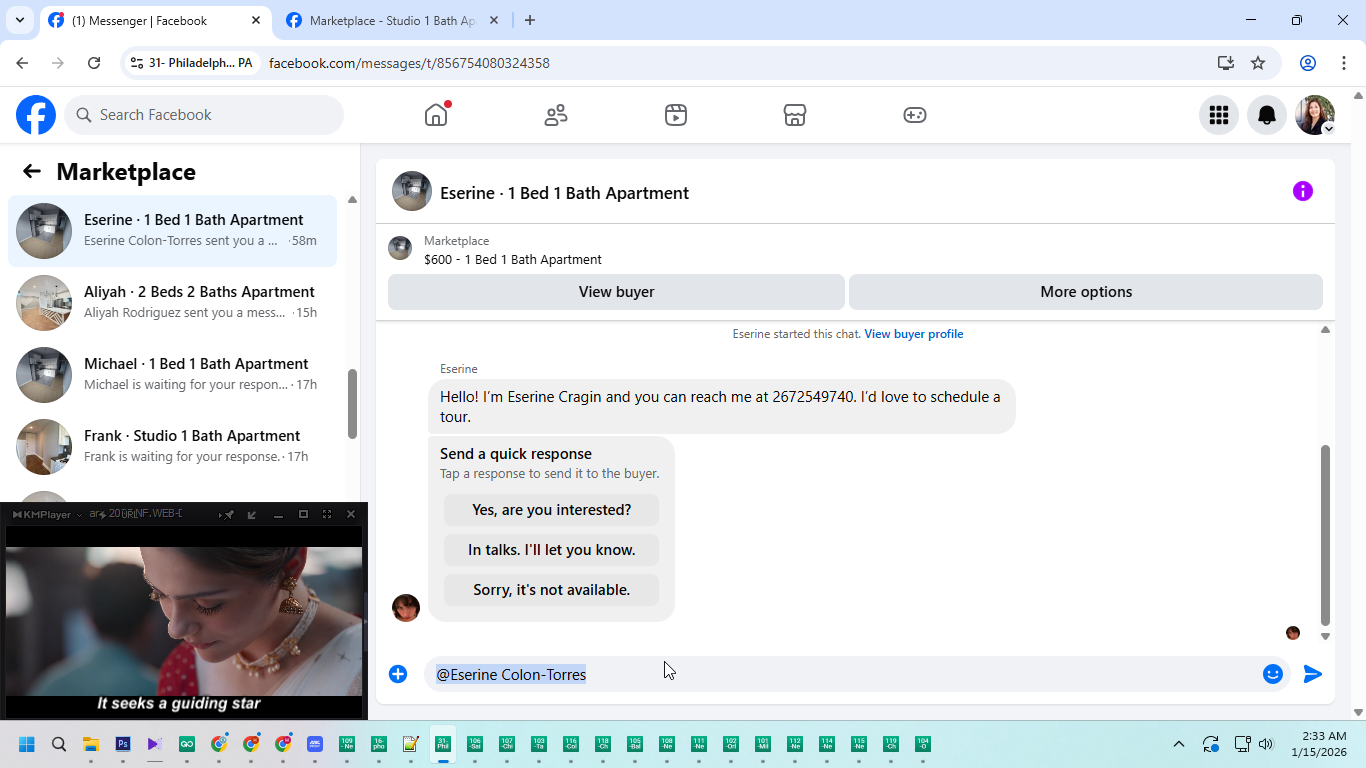Open Aliyah · 2 Beds 2 Baths Apartment chat

coord(172,303)
